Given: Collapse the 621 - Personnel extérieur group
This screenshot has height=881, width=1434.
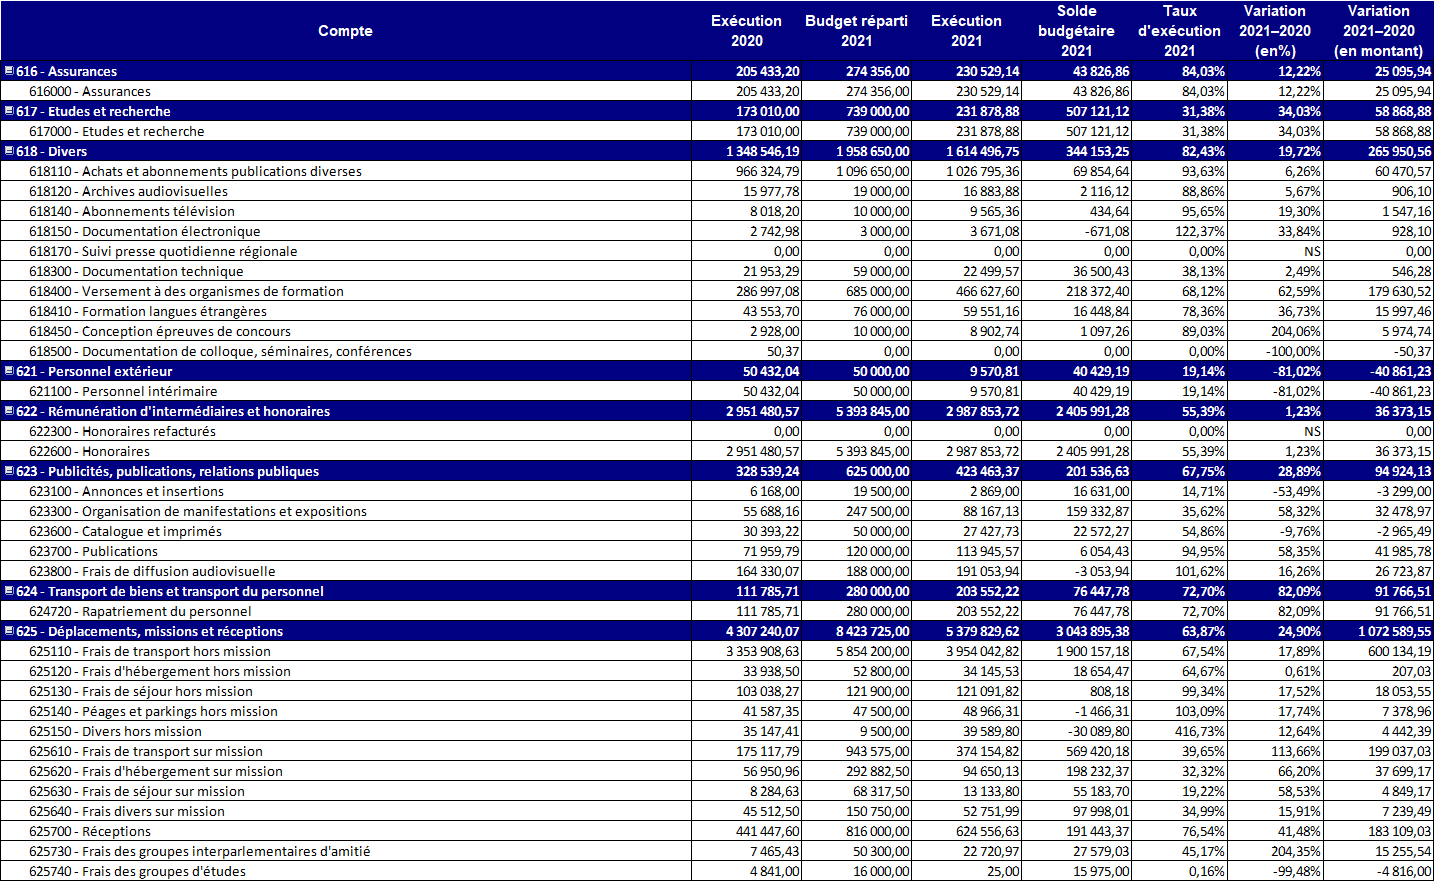Looking at the screenshot, I should (x=9, y=371).
